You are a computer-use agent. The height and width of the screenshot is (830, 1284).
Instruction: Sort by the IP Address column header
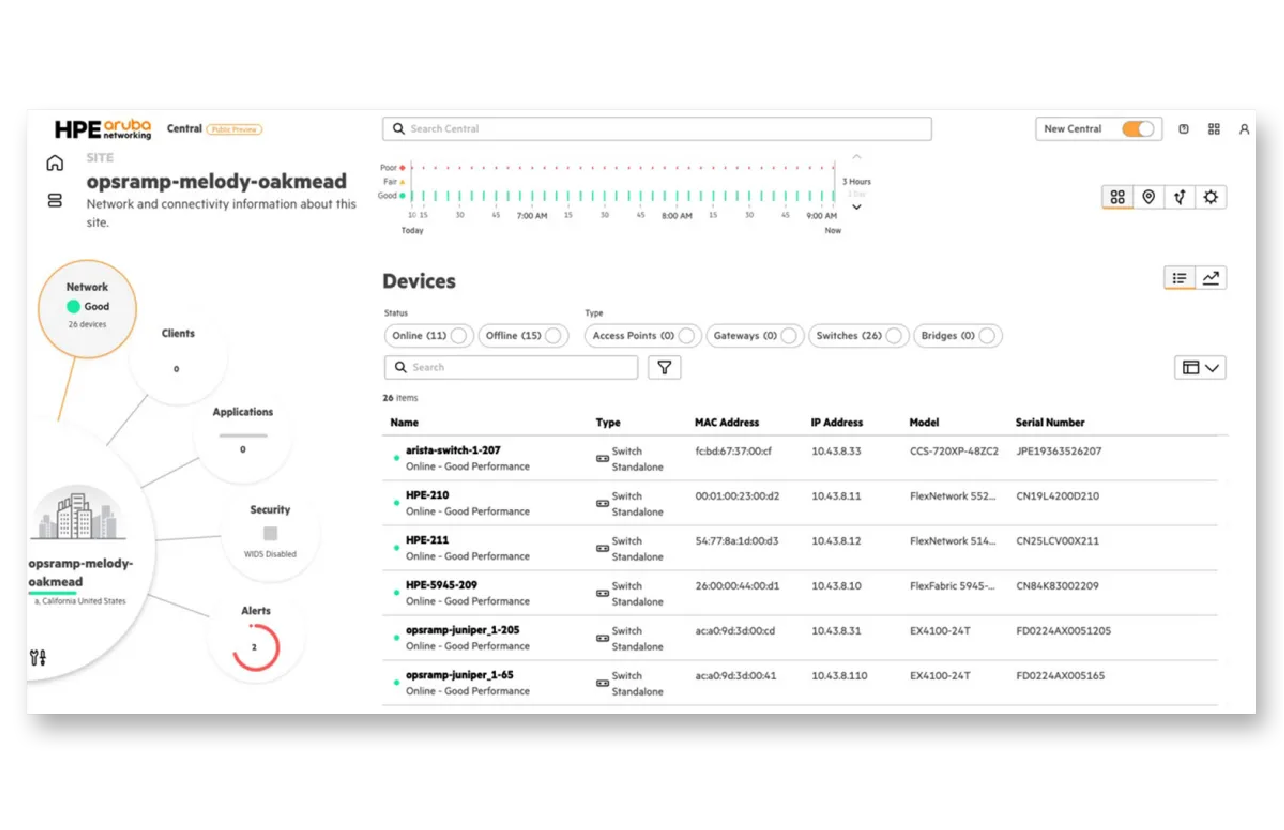(x=837, y=422)
